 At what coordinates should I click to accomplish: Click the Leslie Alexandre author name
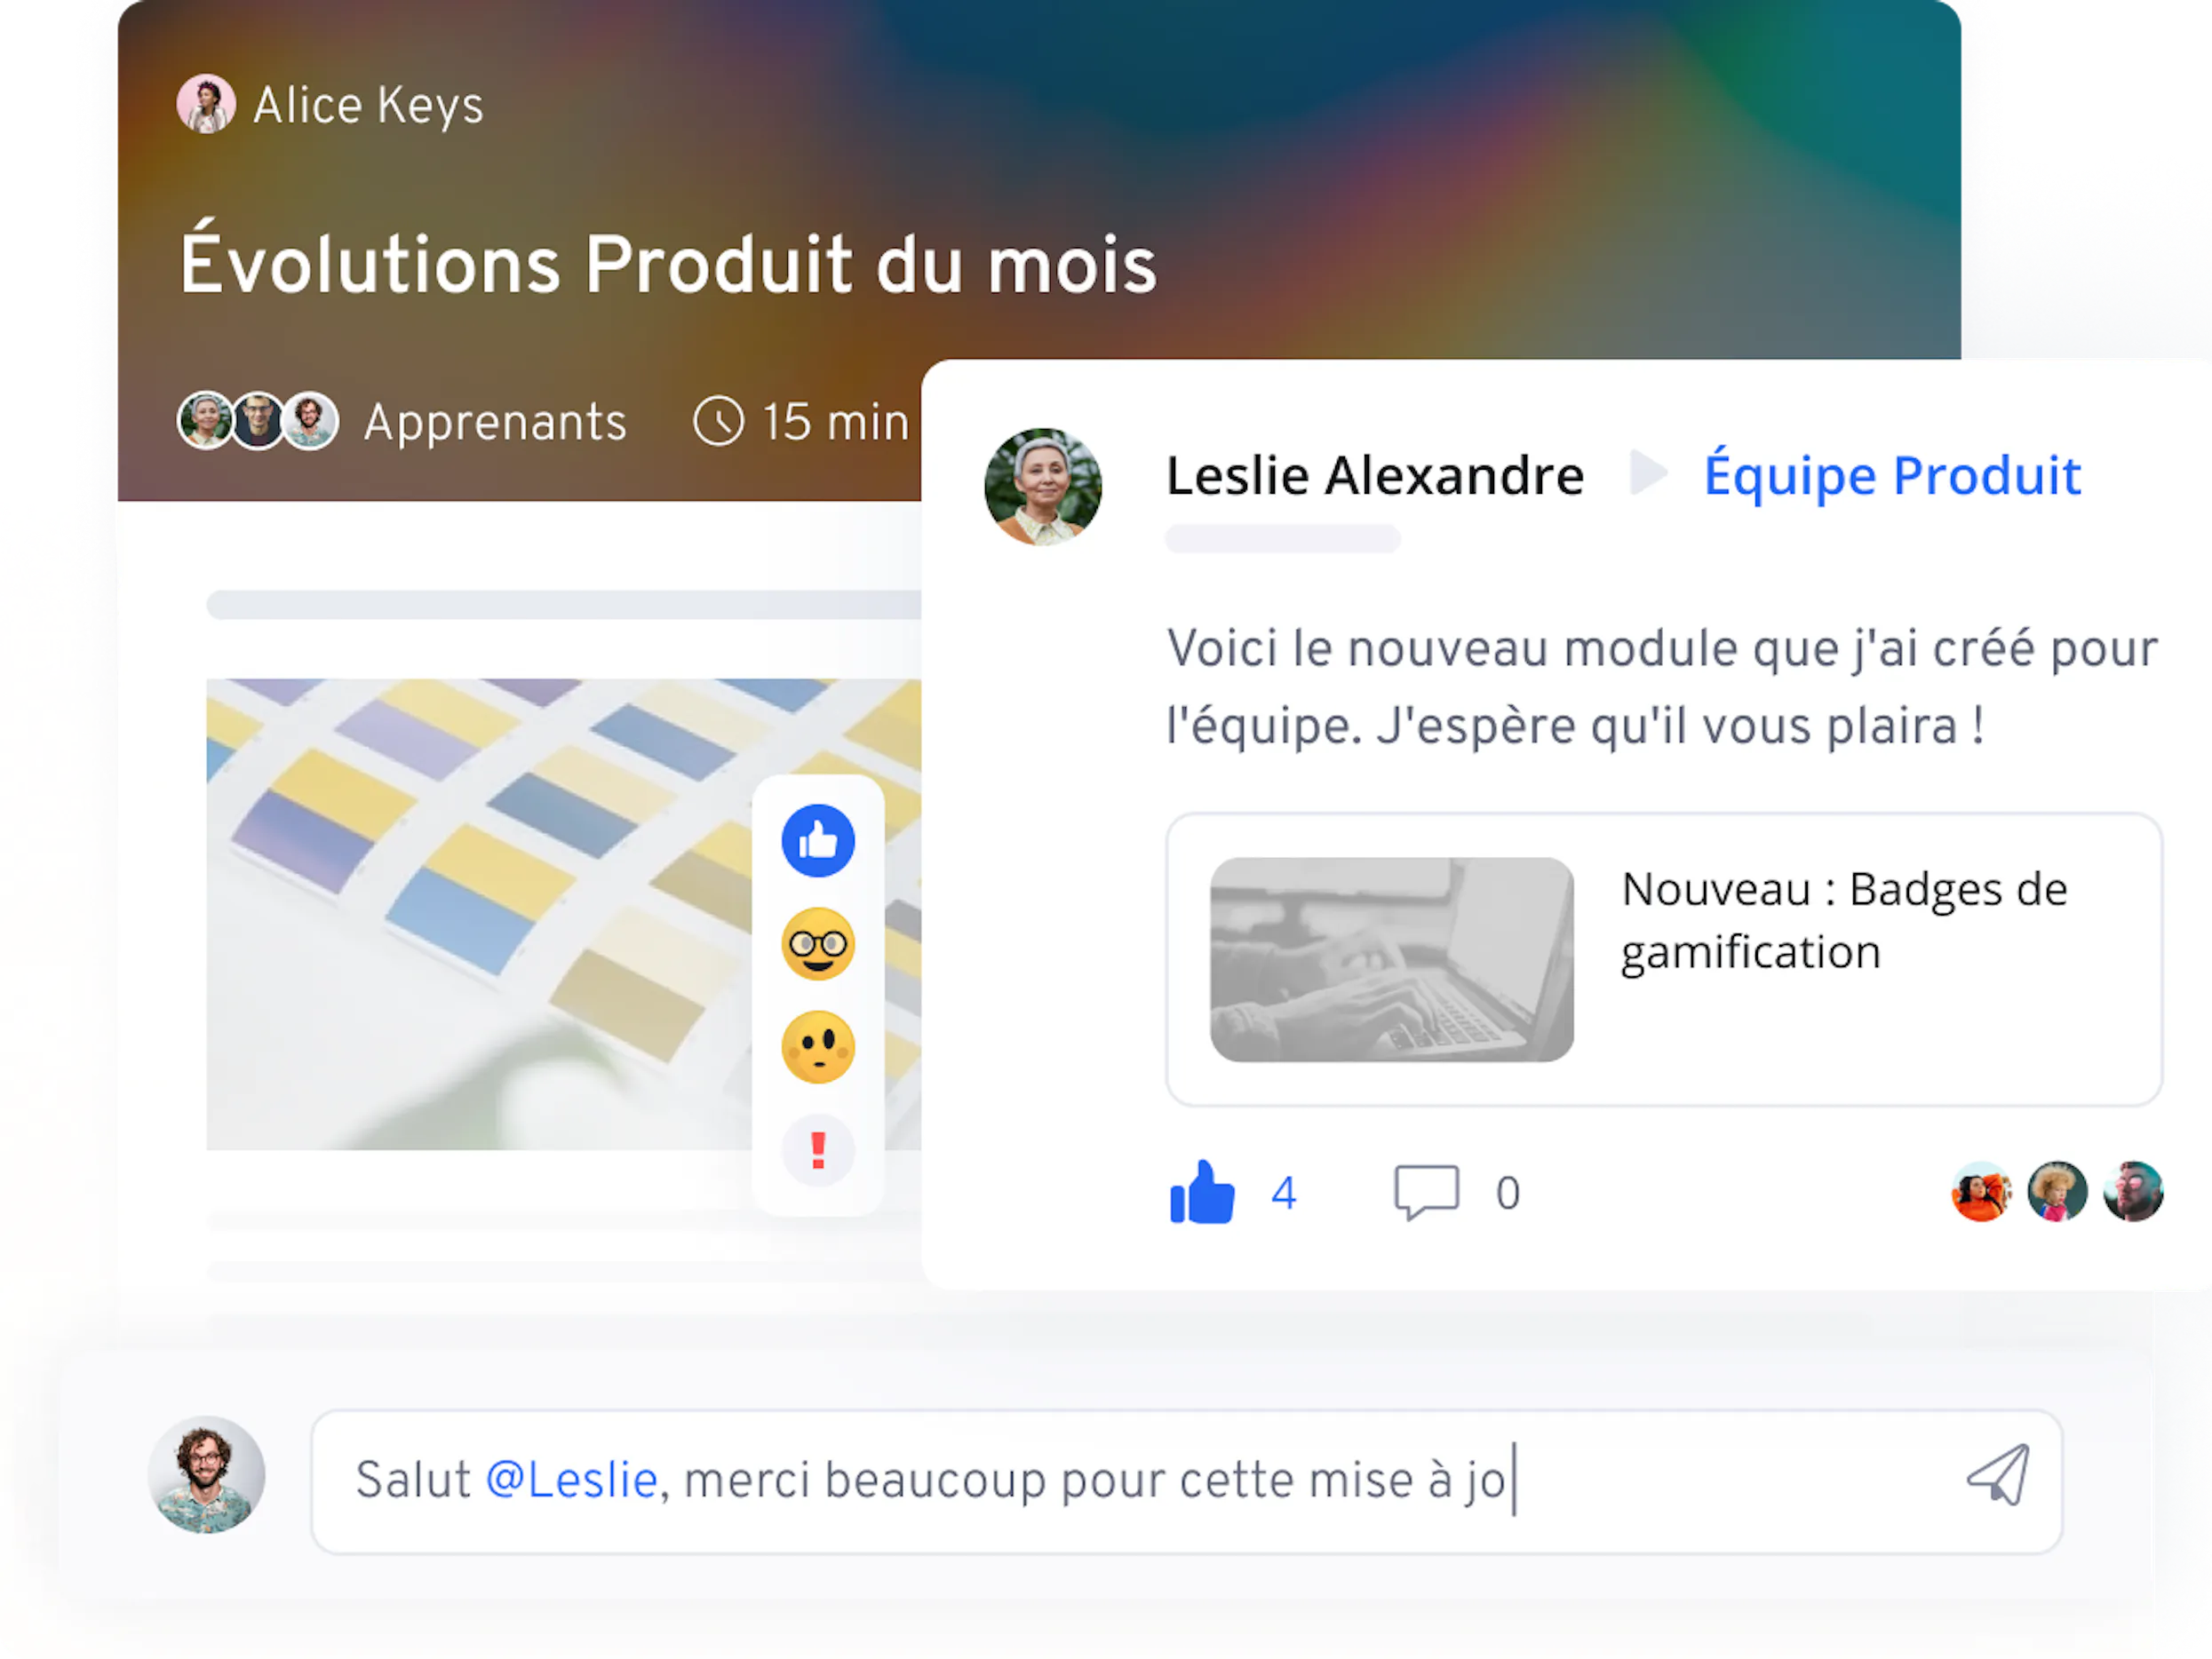pos(1375,475)
